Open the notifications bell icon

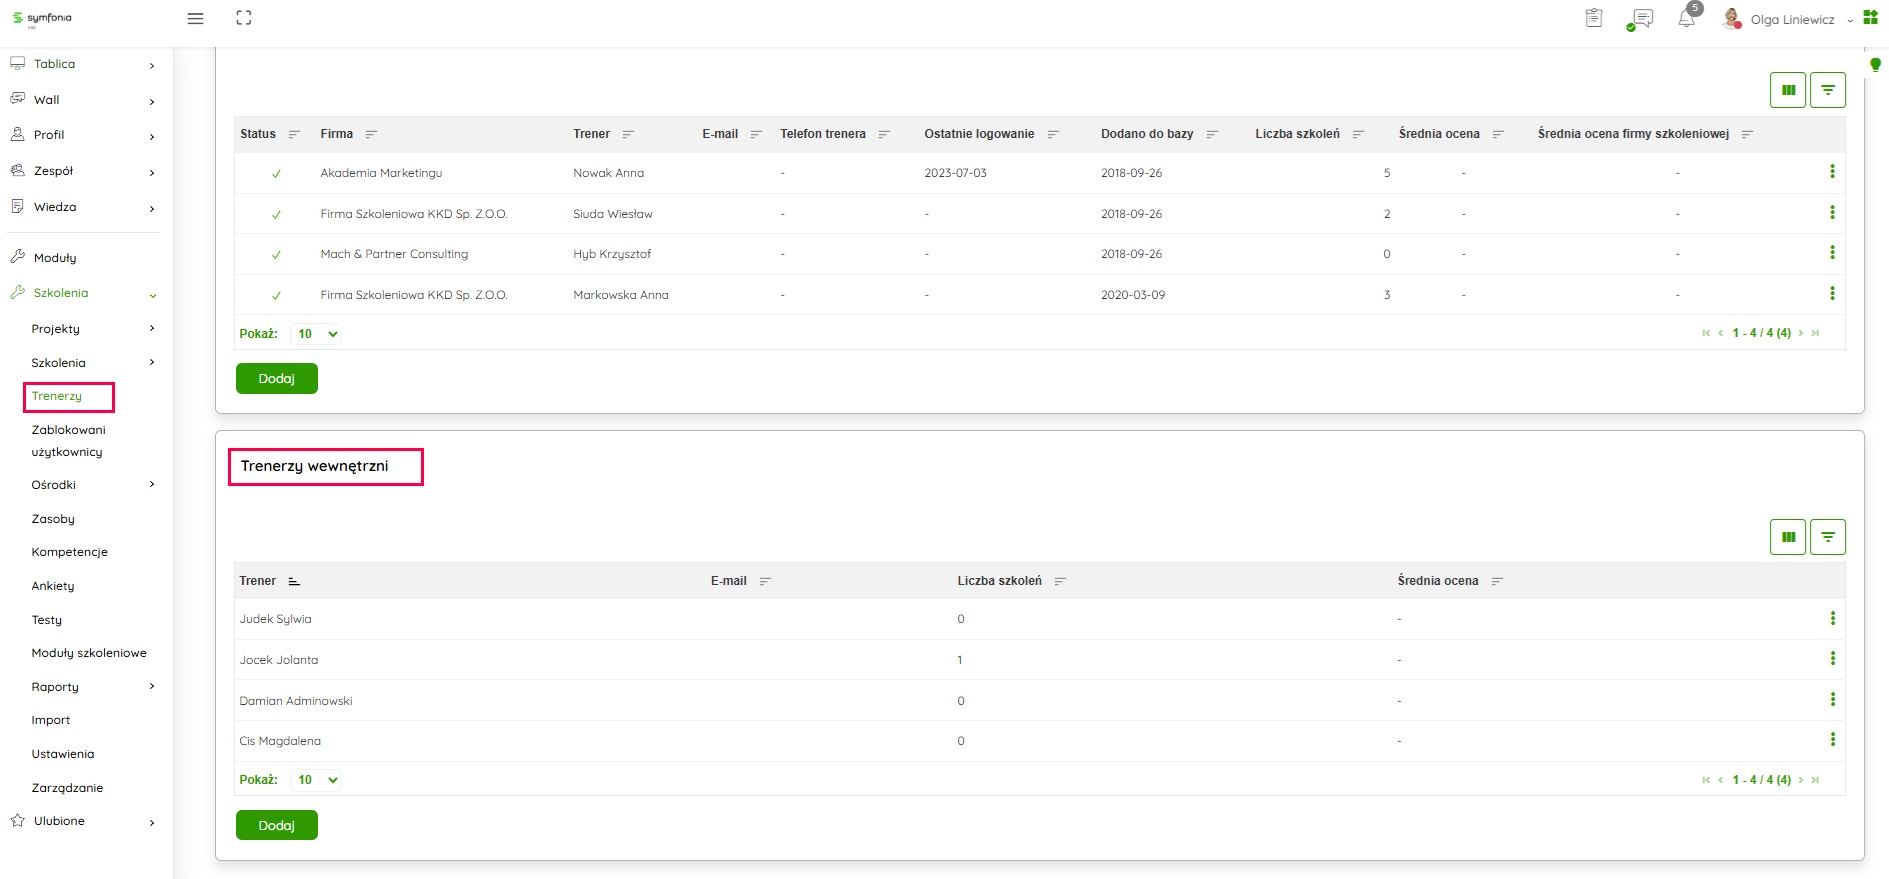[x=1687, y=19]
